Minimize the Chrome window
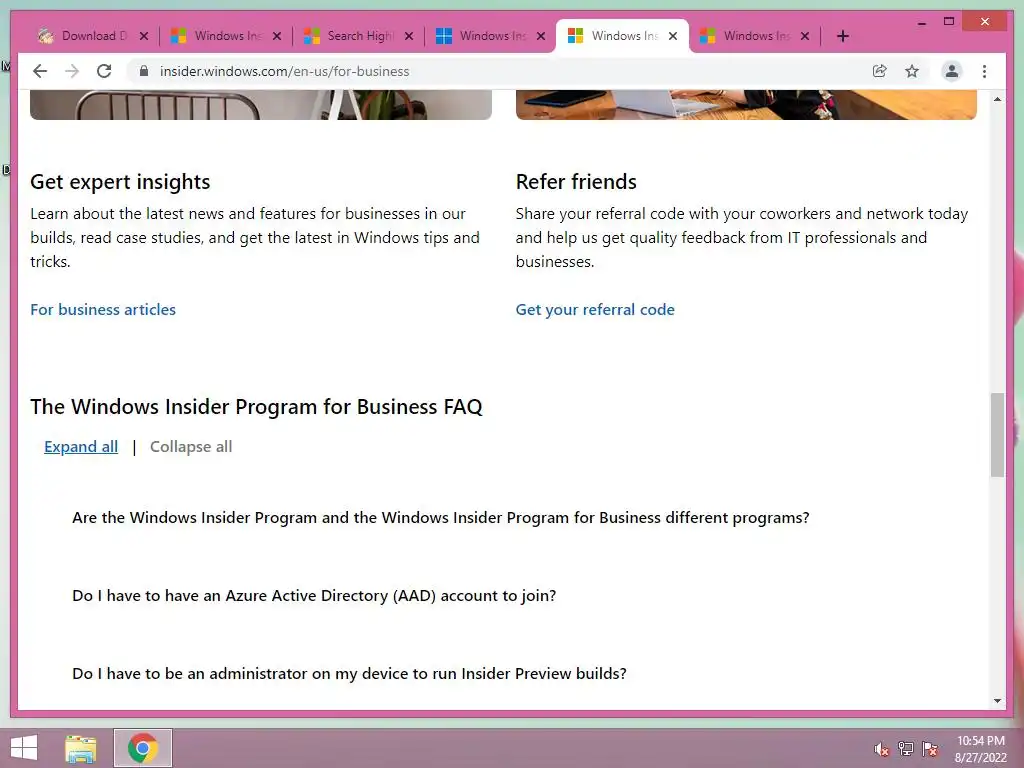The height and width of the screenshot is (768, 1024). pos(921,22)
